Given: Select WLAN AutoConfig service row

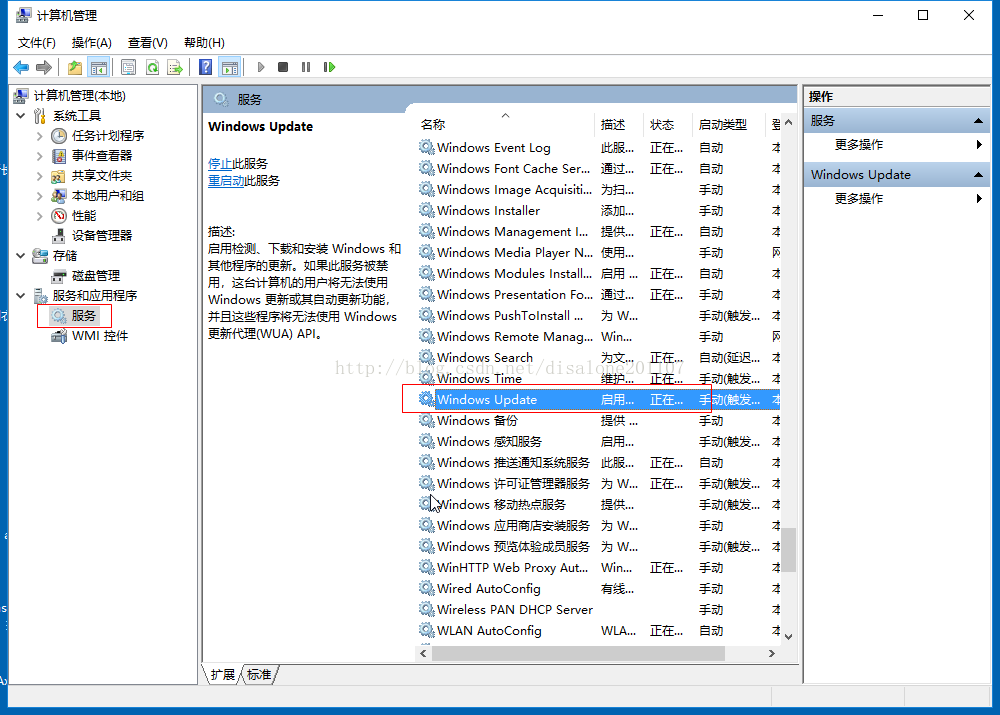Looking at the screenshot, I should click(x=599, y=631).
